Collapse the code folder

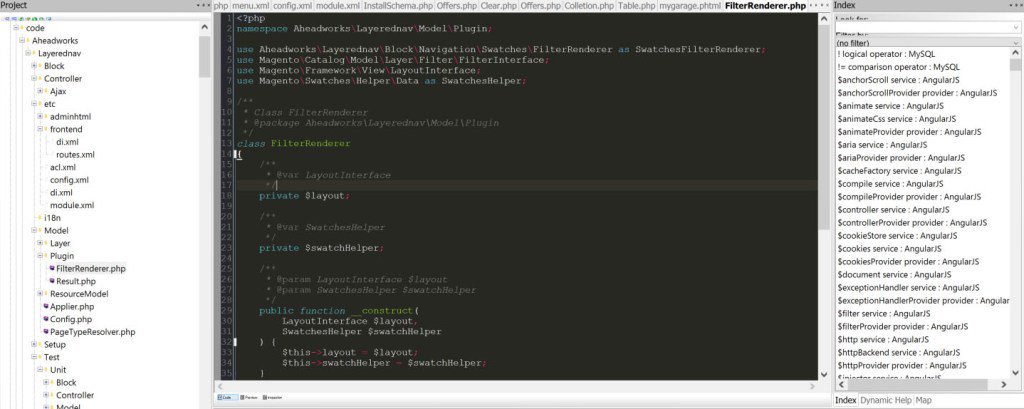(x=16, y=28)
